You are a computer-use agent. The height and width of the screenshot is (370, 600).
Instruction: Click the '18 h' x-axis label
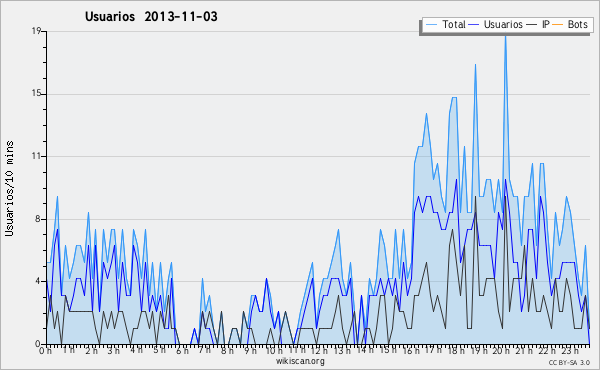(456, 350)
